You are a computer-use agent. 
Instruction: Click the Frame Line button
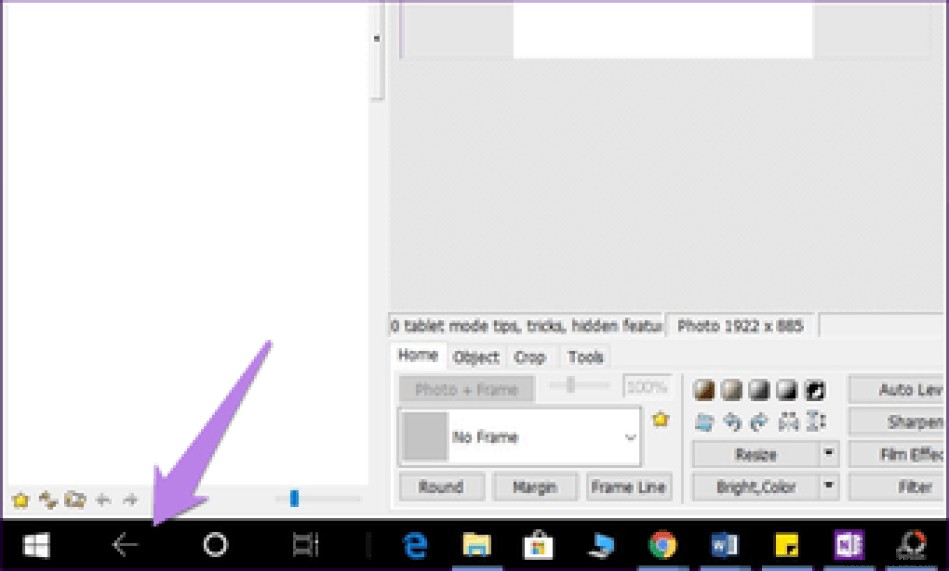[629, 487]
